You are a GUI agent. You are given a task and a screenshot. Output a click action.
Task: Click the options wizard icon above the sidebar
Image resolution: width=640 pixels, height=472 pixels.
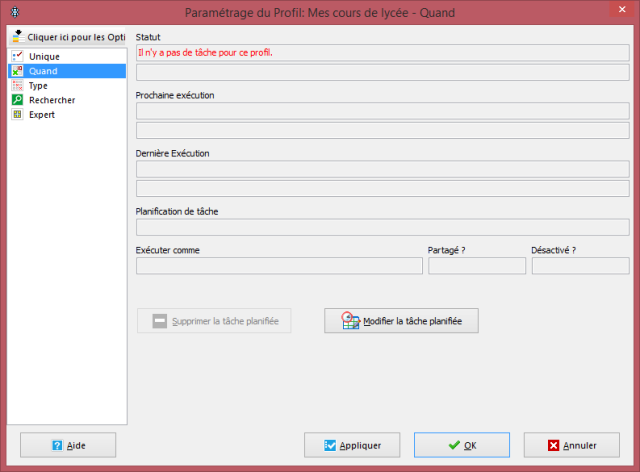tap(17, 35)
